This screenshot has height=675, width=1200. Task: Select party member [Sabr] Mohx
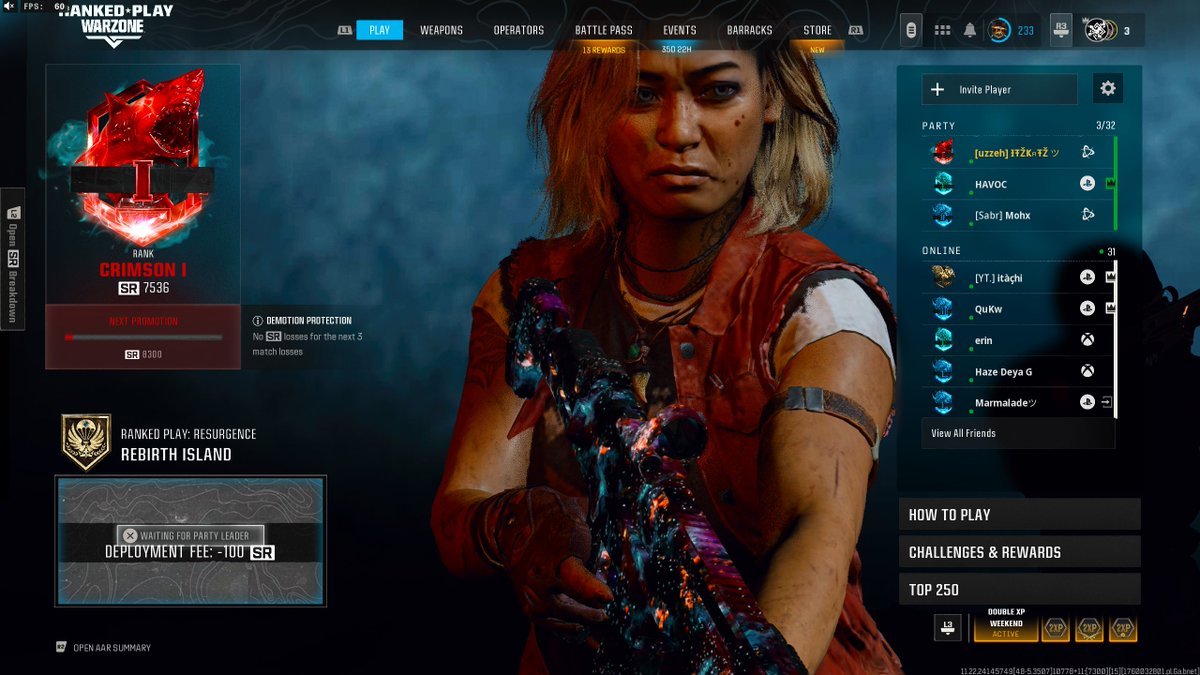pyautogui.click(x=1016, y=215)
